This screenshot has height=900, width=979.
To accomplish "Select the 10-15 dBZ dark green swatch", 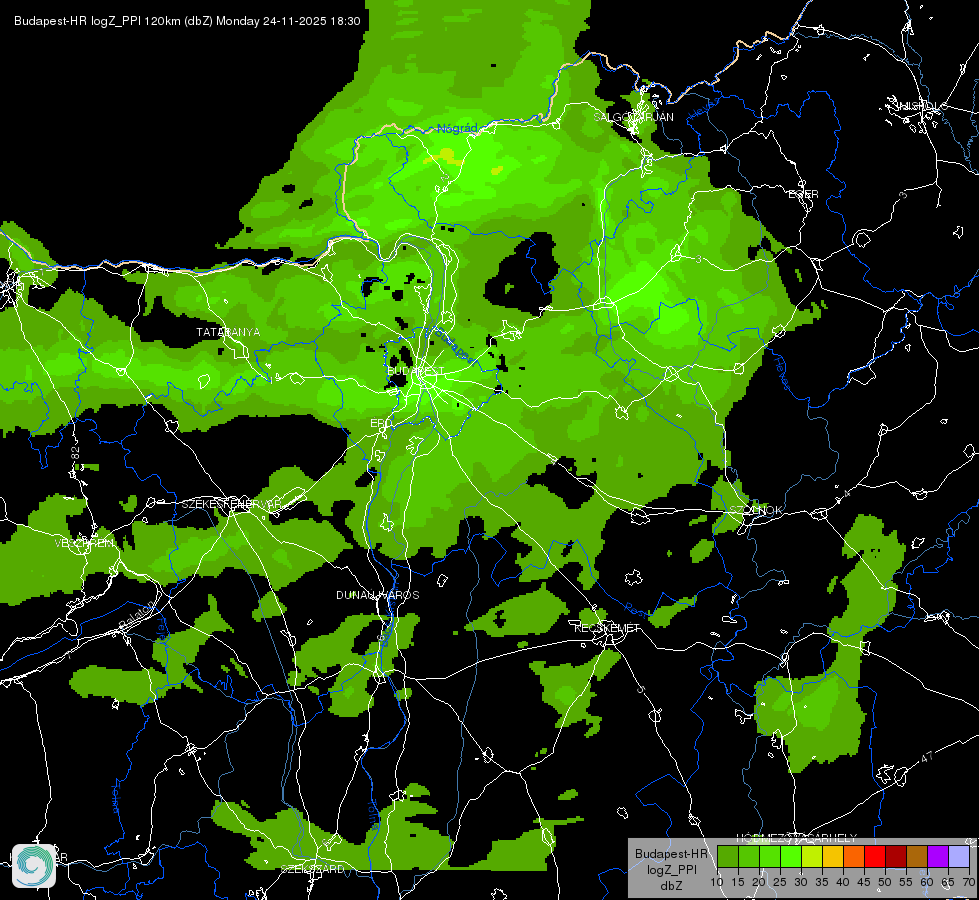I will (x=727, y=857).
